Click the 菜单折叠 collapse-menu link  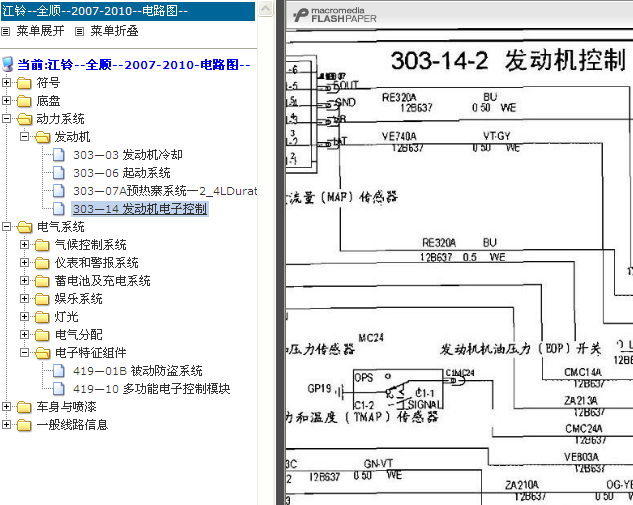tap(114, 31)
